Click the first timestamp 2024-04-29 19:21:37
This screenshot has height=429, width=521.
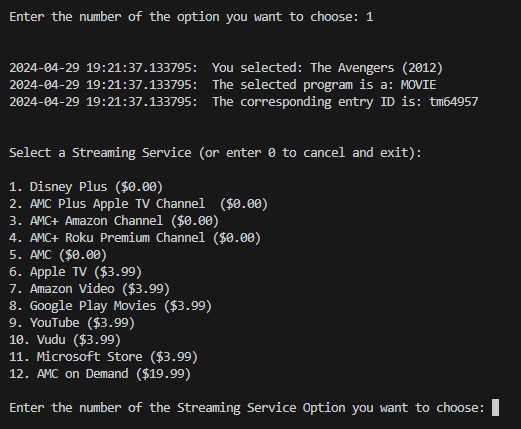(103, 68)
